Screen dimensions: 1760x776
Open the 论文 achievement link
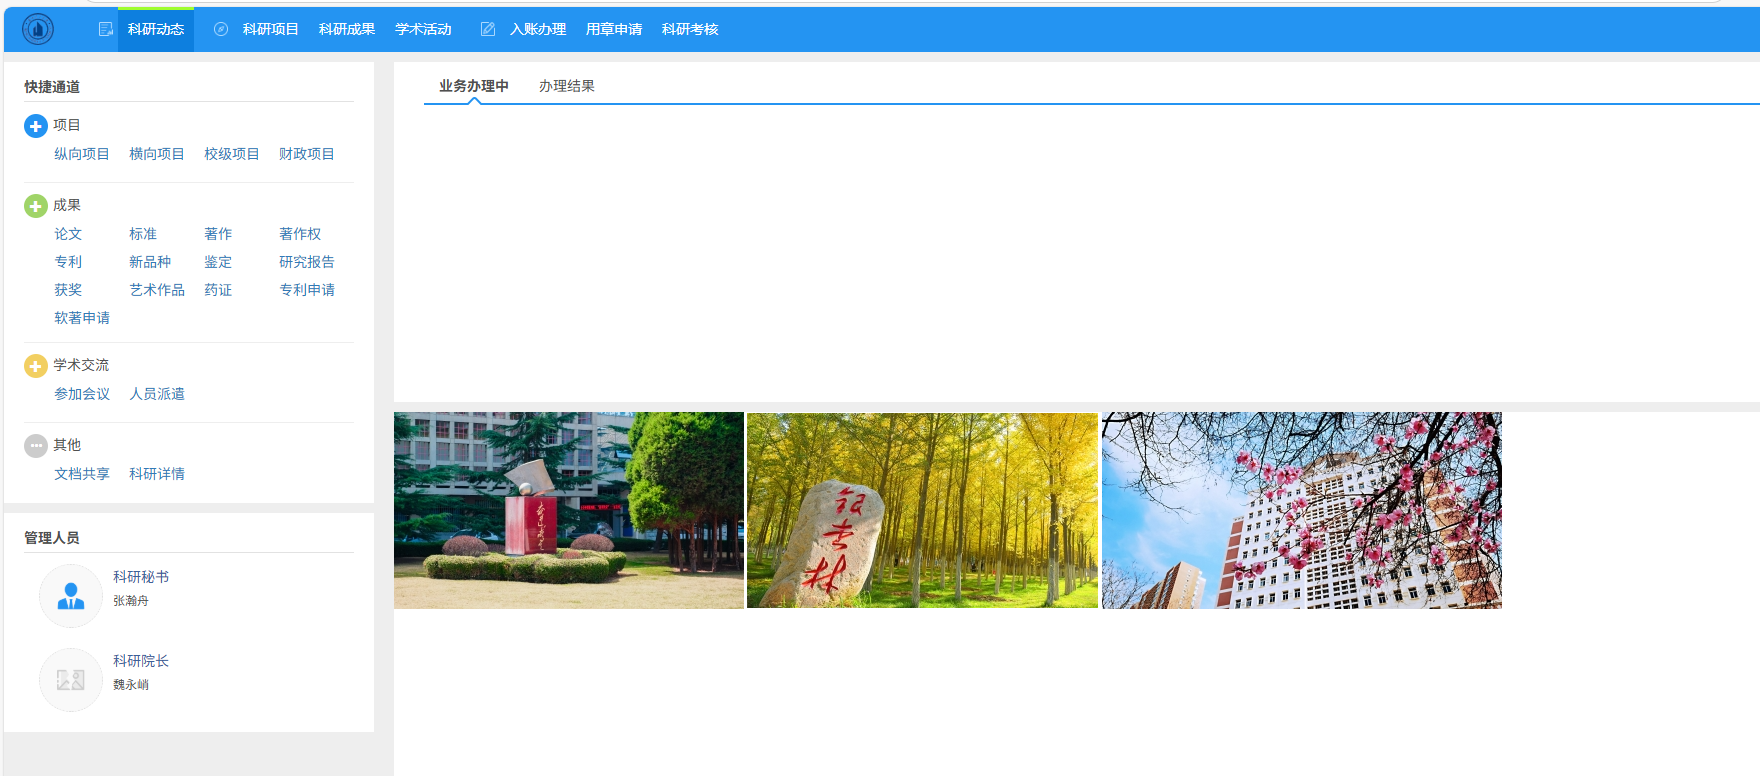[68, 234]
